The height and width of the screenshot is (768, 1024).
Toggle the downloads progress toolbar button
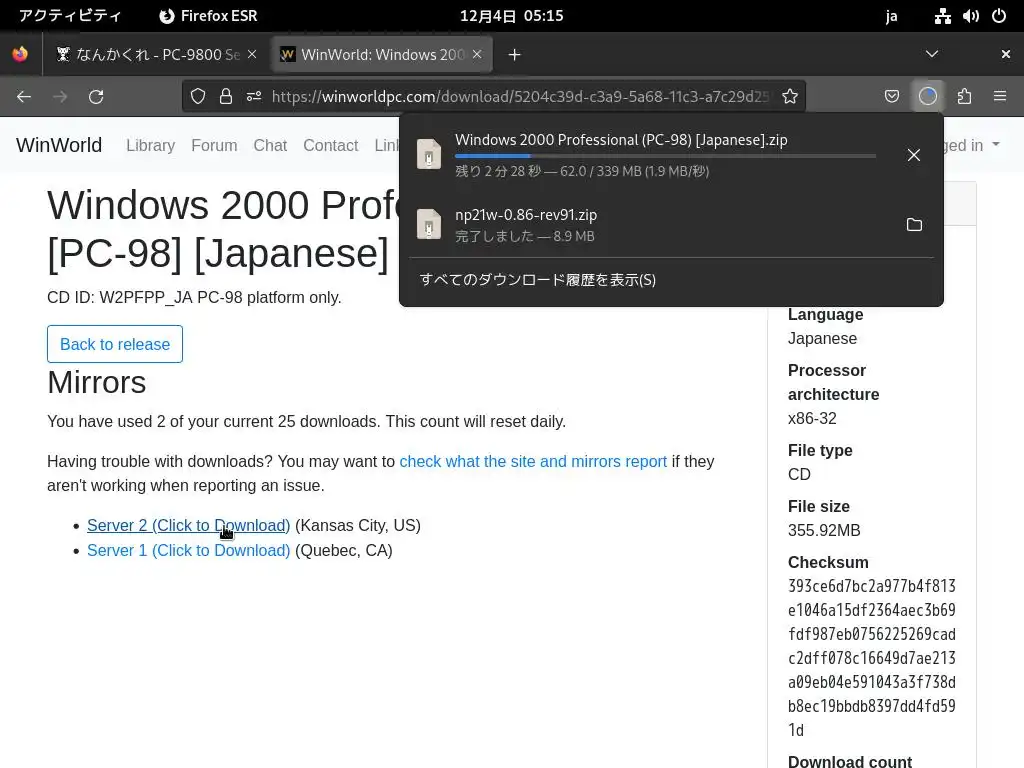pyautogui.click(x=928, y=97)
